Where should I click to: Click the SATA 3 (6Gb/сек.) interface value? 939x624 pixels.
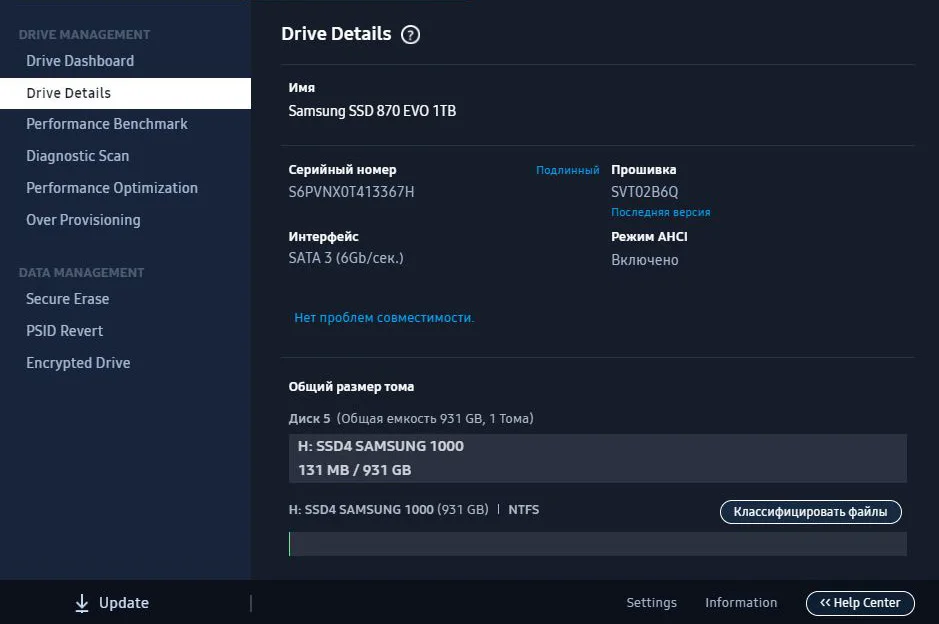(x=346, y=258)
